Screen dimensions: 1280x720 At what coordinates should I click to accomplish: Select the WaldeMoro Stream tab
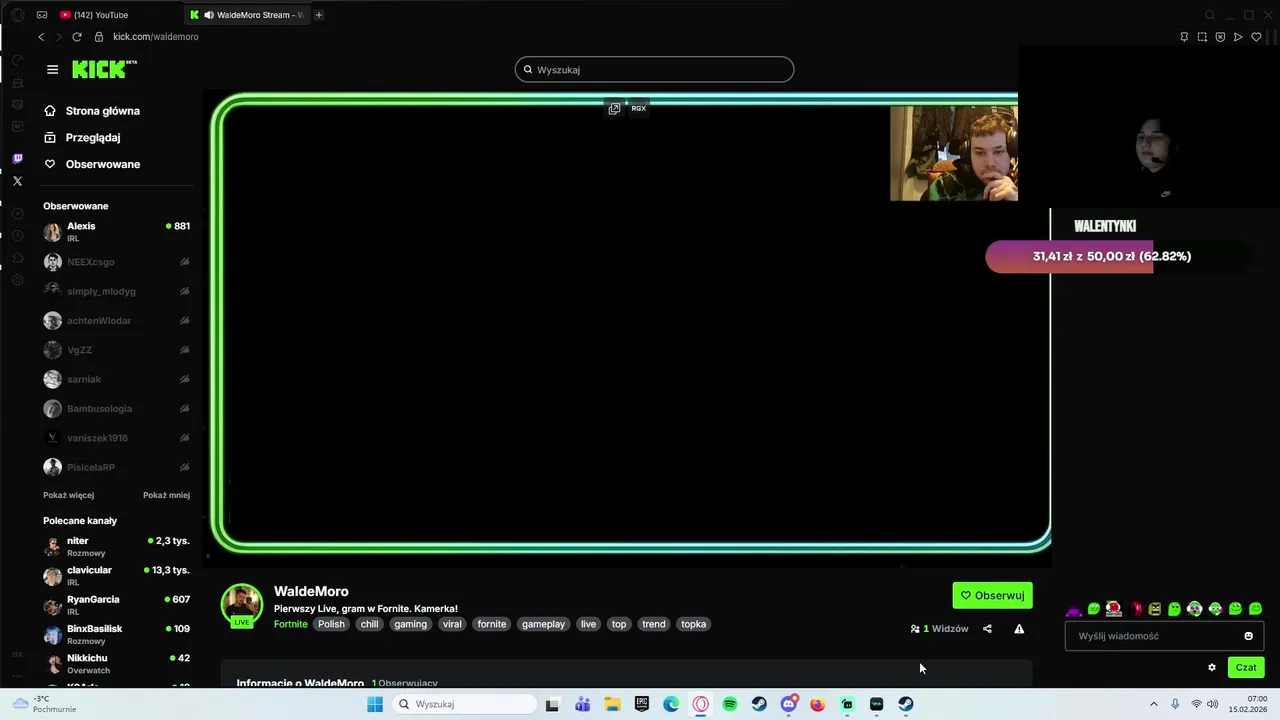coord(248,15)
